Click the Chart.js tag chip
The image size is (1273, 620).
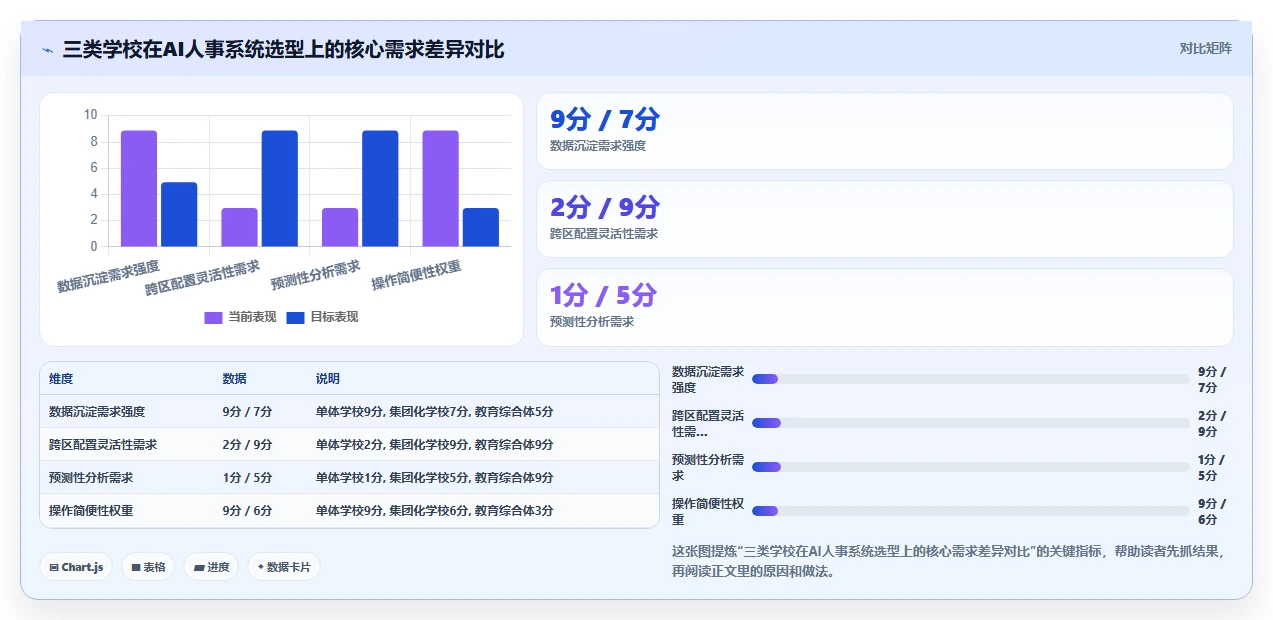click(76, 567)
